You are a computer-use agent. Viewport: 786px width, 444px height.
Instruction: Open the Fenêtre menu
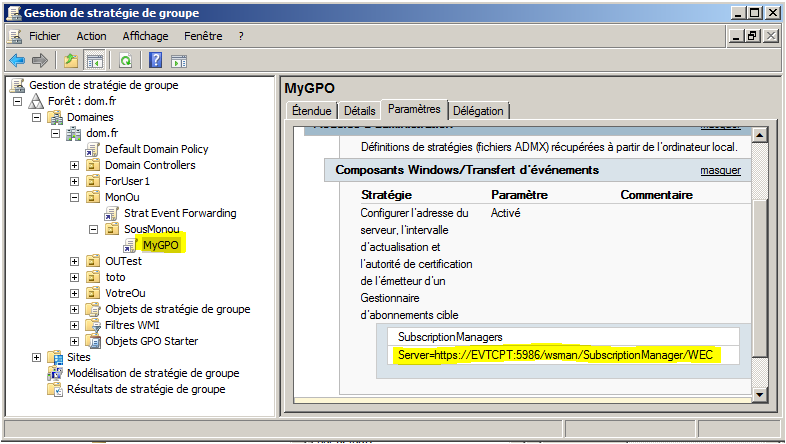[203, 36]
